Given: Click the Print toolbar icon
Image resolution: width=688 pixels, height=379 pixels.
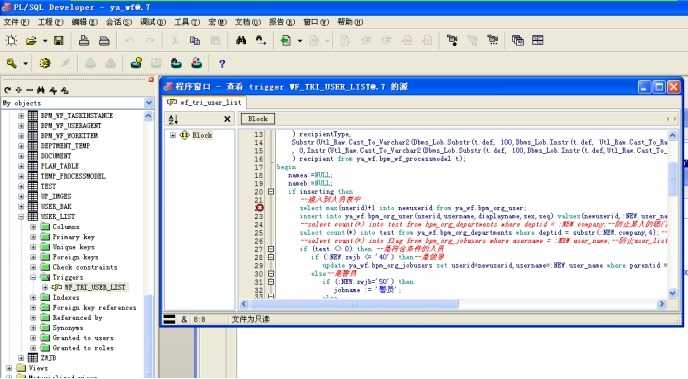Looking at the screenshot, I should [84, 41].
